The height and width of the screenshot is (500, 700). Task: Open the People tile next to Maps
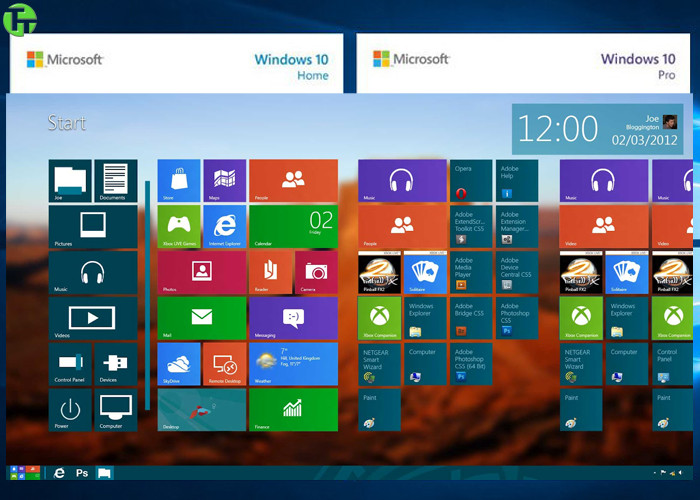[x=293, y=181]
